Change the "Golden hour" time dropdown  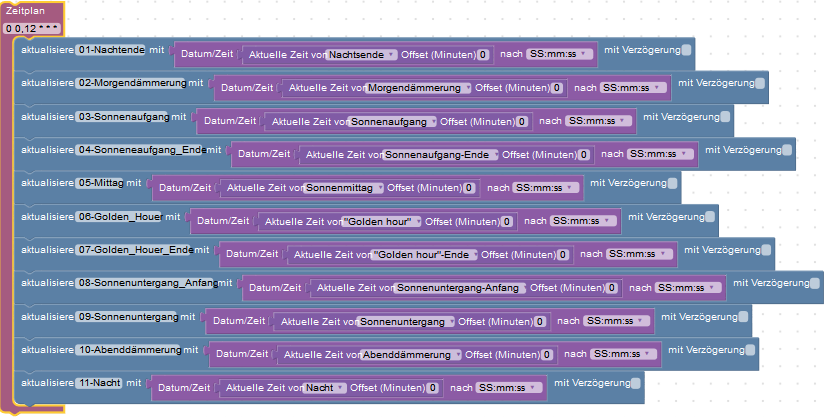[381, 222]
